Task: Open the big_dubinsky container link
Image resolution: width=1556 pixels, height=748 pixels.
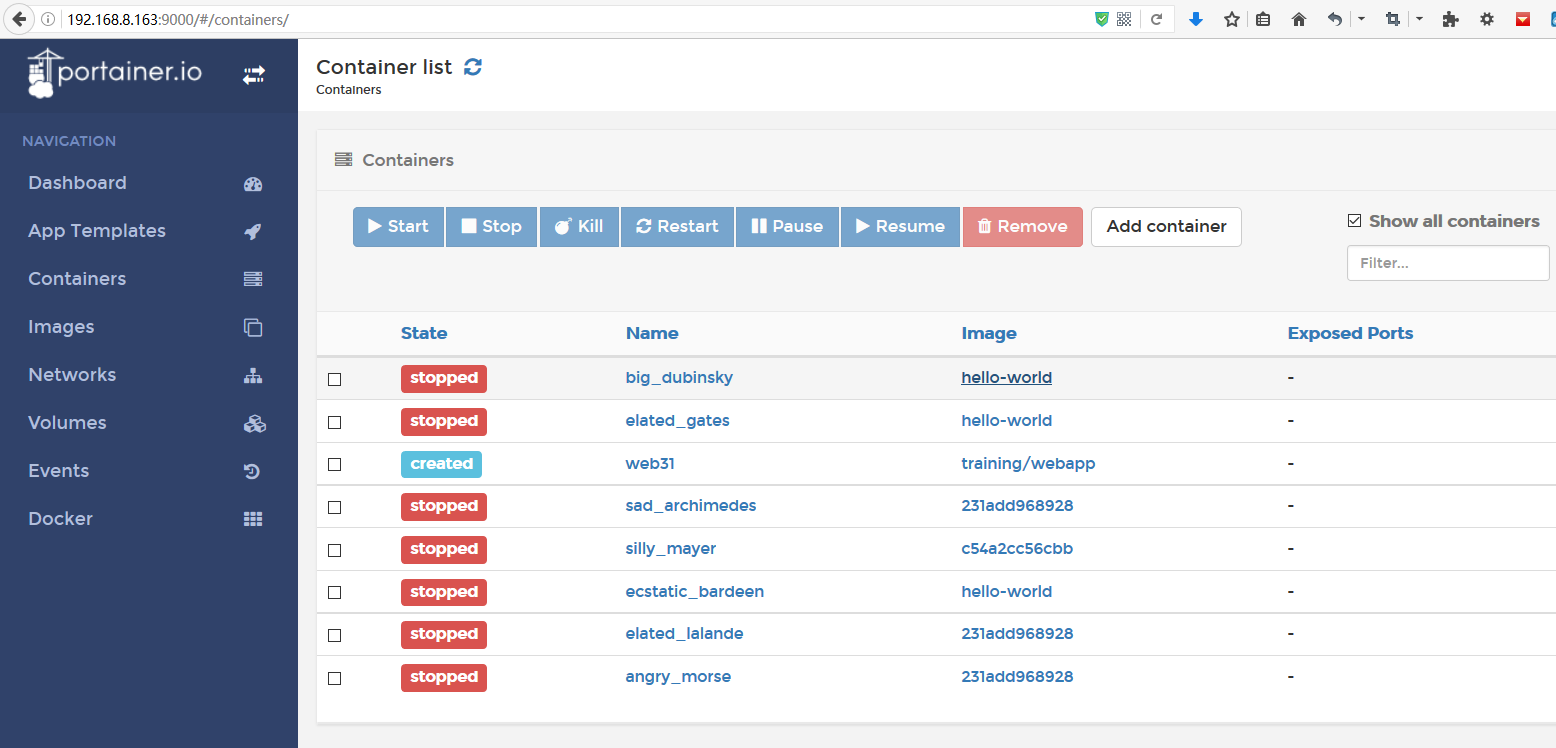Action: [x=679, y=378]
